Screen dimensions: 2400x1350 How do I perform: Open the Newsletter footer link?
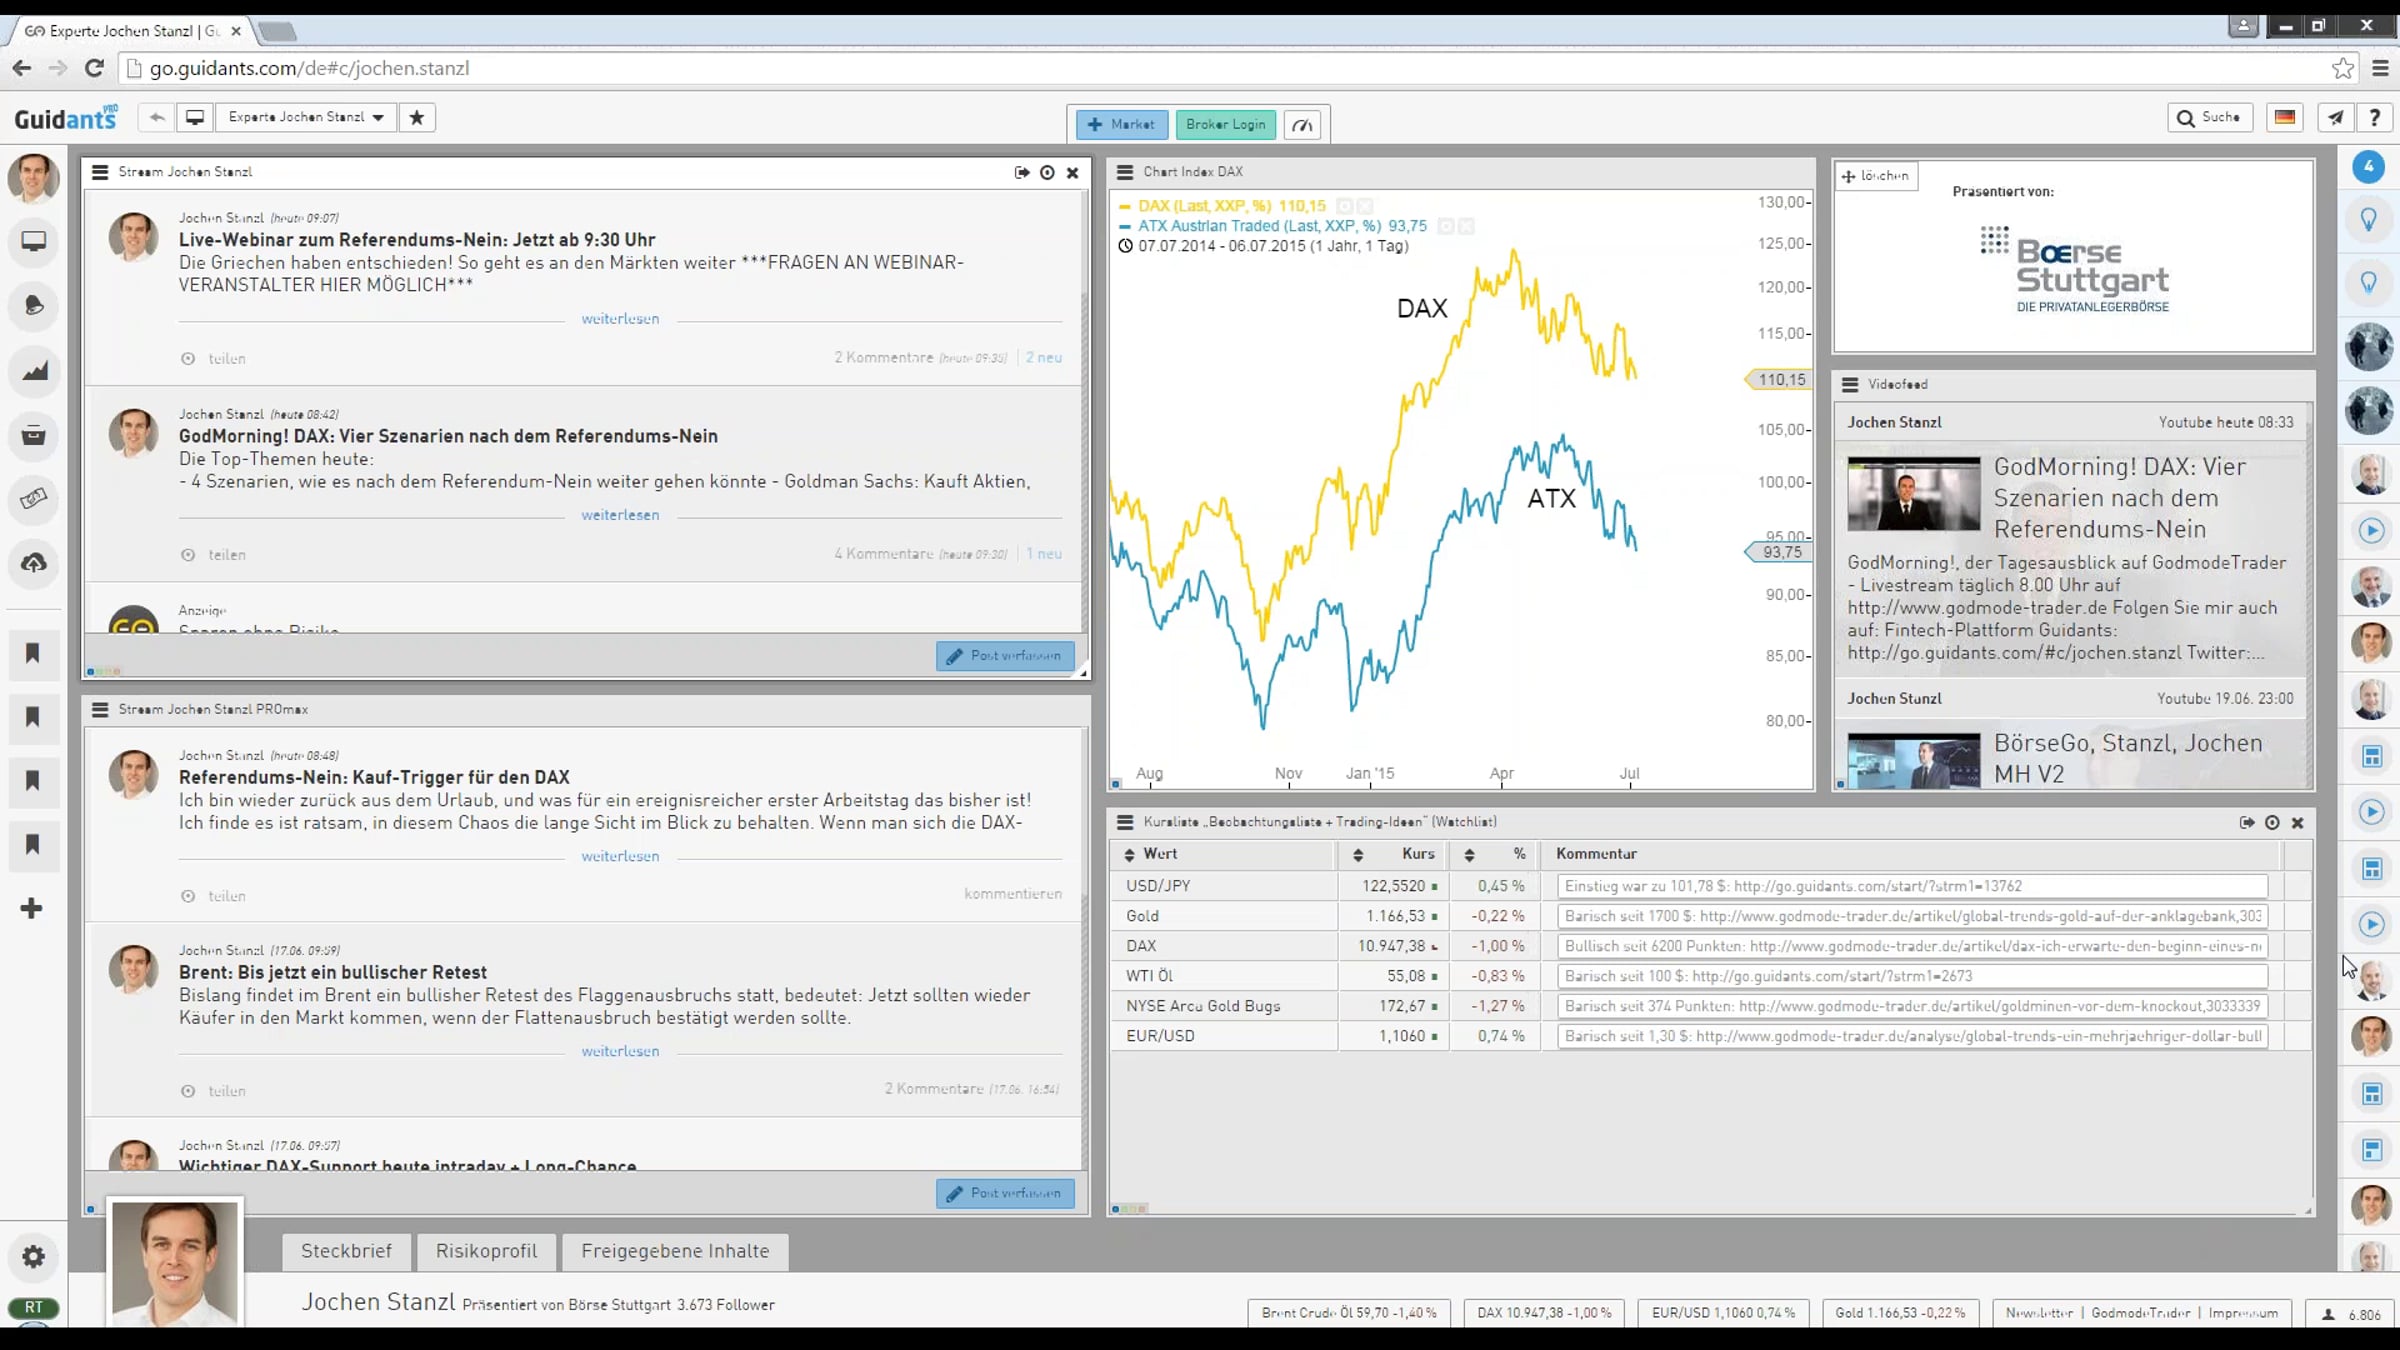click(2039, 1313)
